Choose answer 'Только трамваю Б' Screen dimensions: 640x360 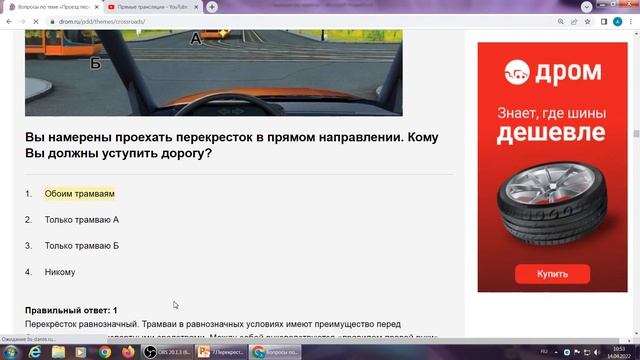[x=82, y=246]
